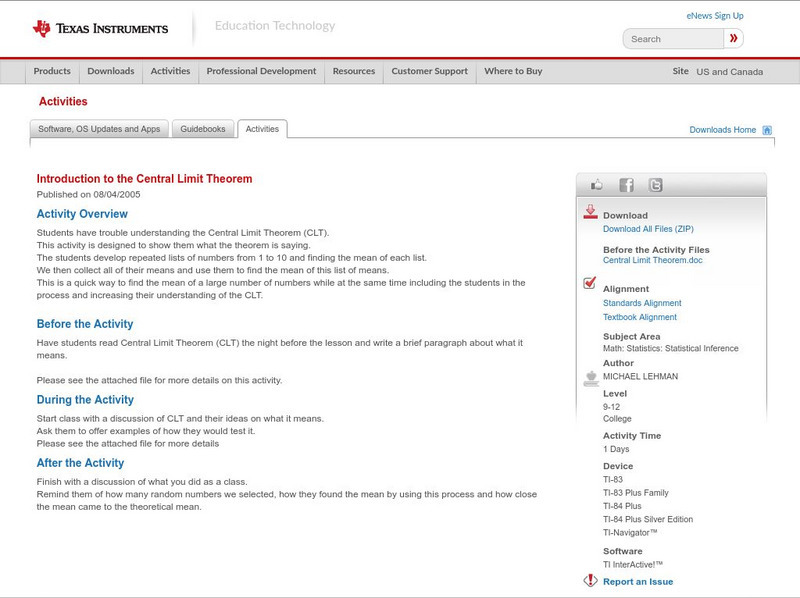Click the TI-83 device entry

click(x=613, y=479)
